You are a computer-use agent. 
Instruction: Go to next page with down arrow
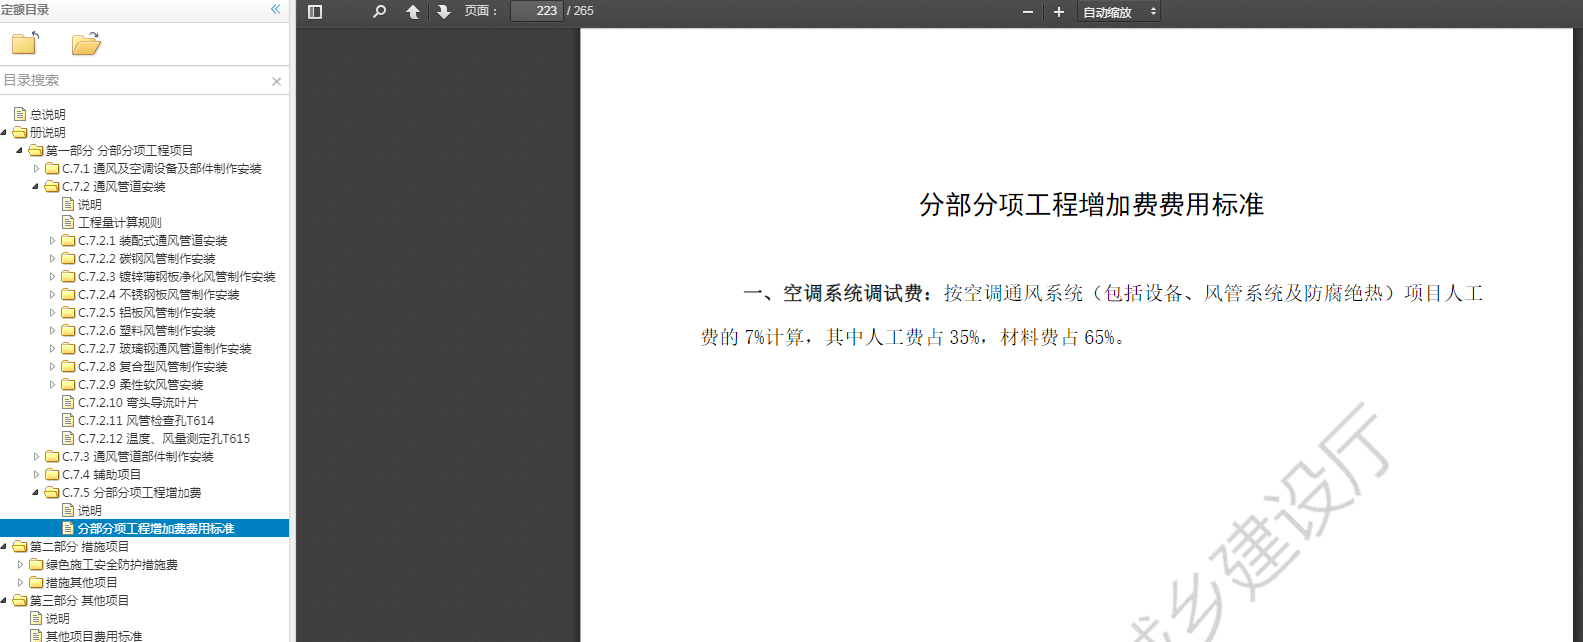444,12
